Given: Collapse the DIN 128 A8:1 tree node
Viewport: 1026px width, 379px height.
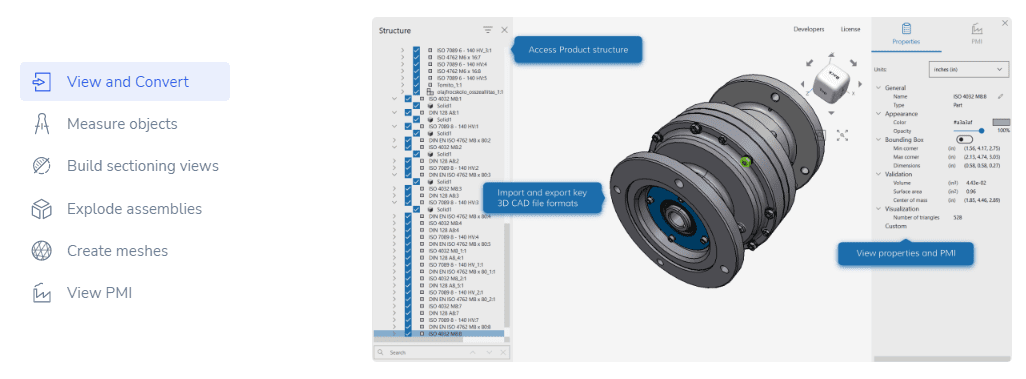Looking at the screenshot, I should [395, 113].
